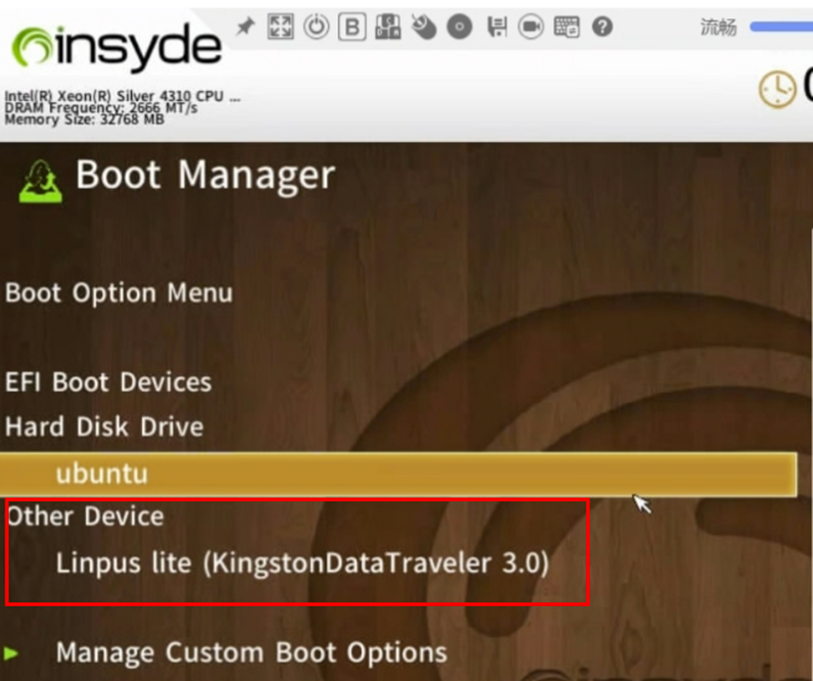813x681 pixels.
Task: Click the pin icon in the KVM toolbar
Action: [245, 26]
